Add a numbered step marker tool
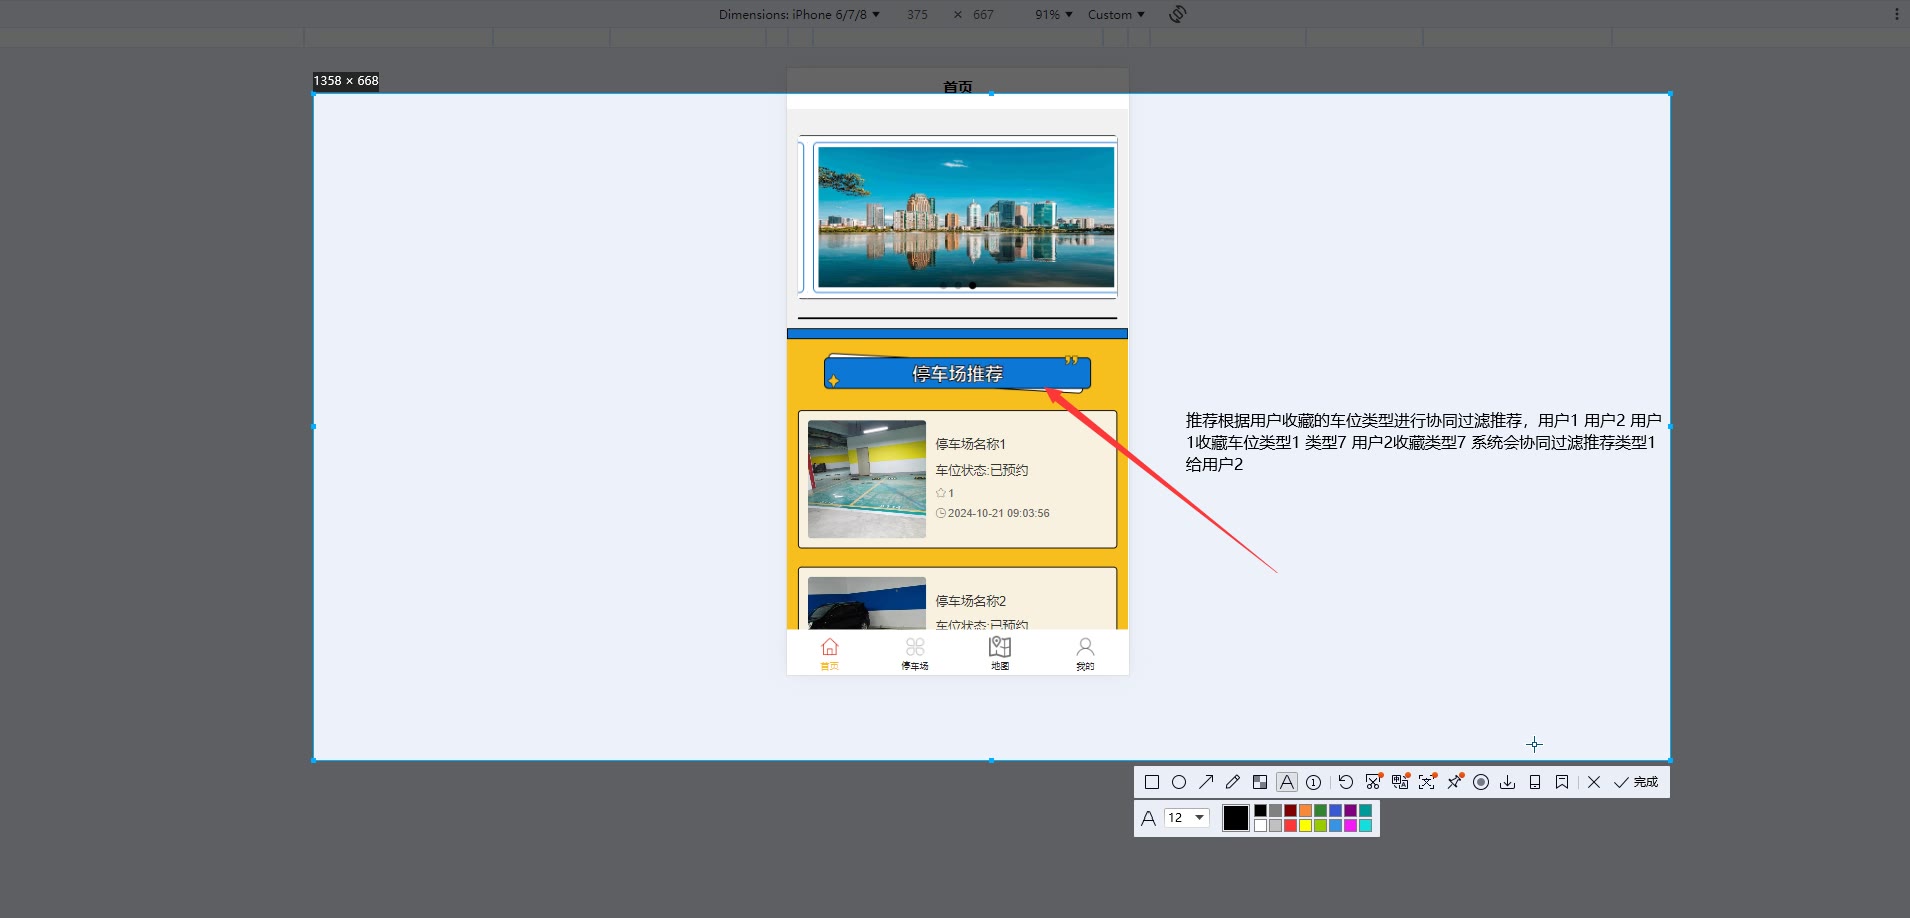This screenshot has width=1910, height=918. click(1314, 782)
